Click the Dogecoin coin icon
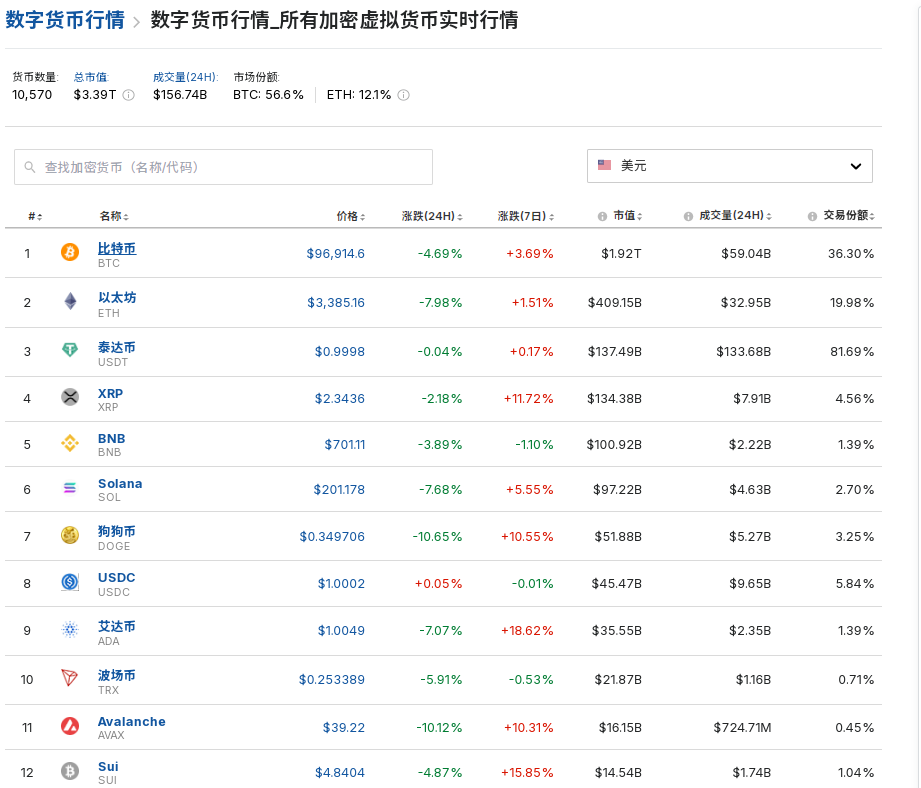This screenshot has height=788, width=921. click(x=69, y=535)
